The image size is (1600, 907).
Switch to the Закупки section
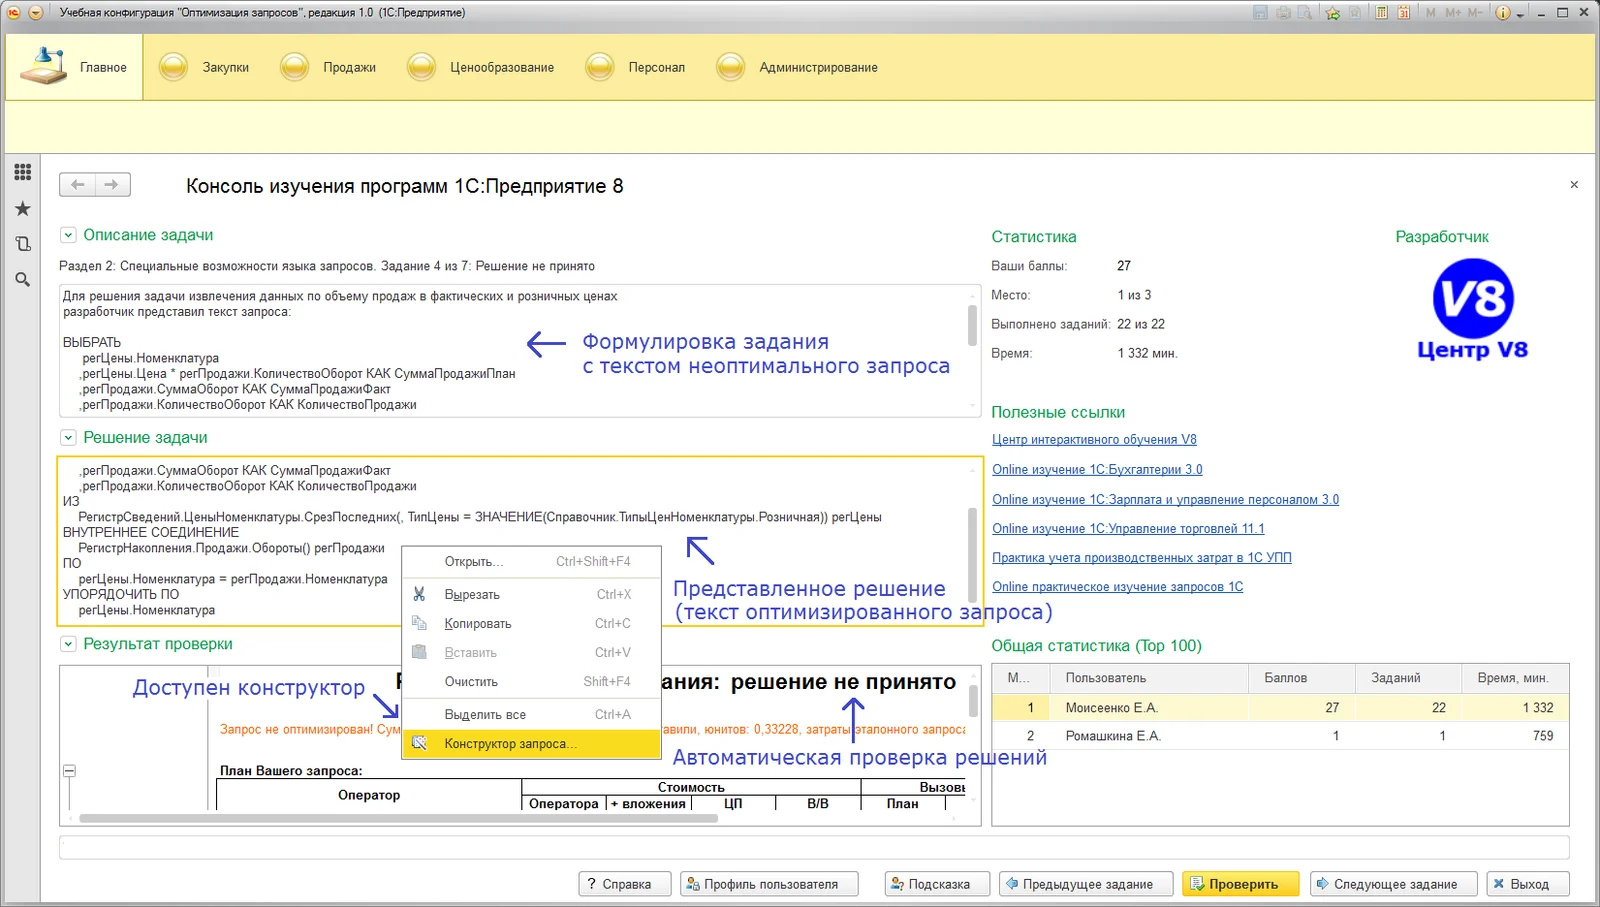(x=205, y=67)
